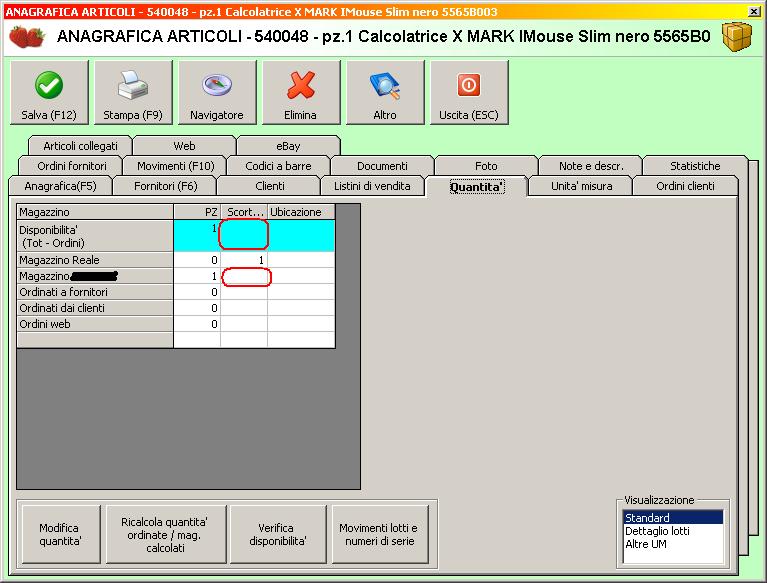
Task: Click Ricalcola quantita' ordinate button
Action: click(165, 534)
